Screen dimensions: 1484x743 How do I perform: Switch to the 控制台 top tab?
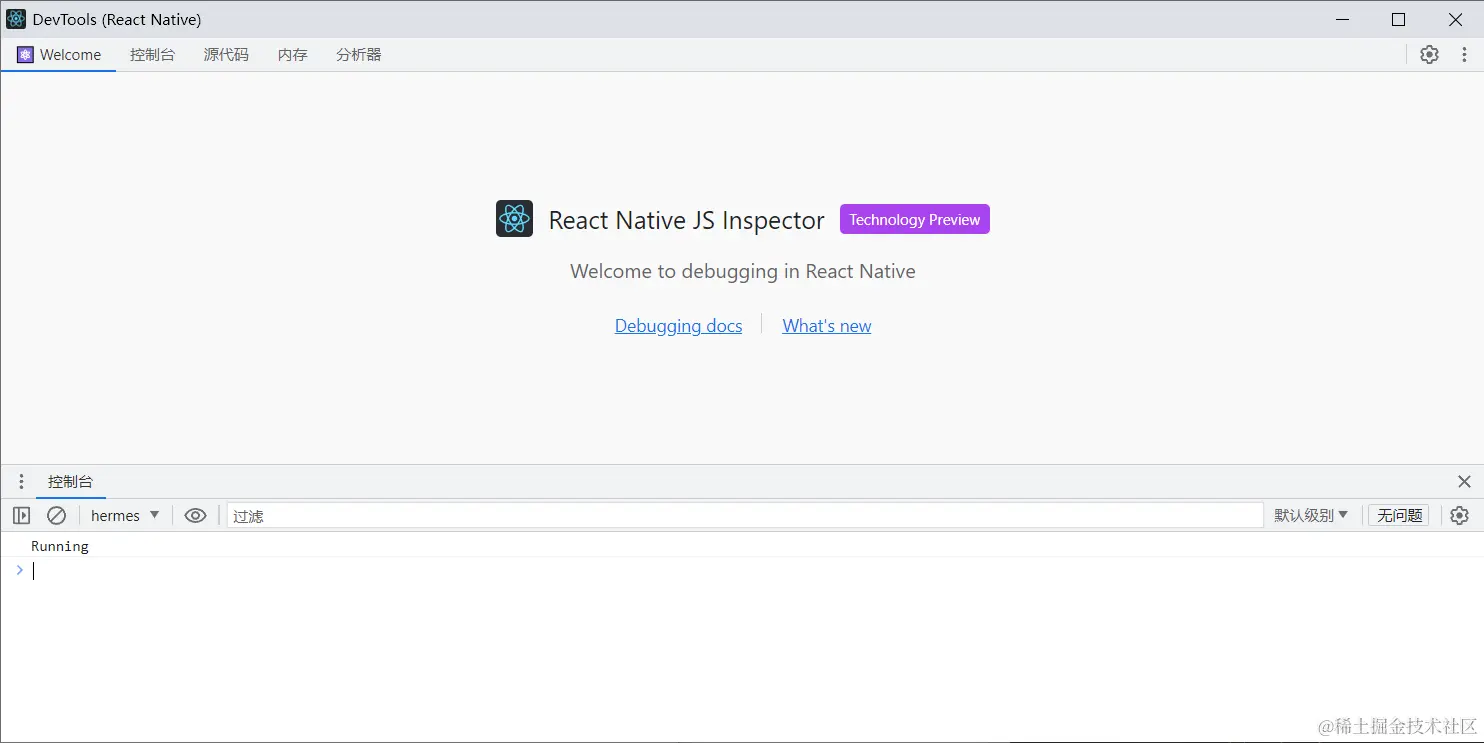[x=152, y=55]
